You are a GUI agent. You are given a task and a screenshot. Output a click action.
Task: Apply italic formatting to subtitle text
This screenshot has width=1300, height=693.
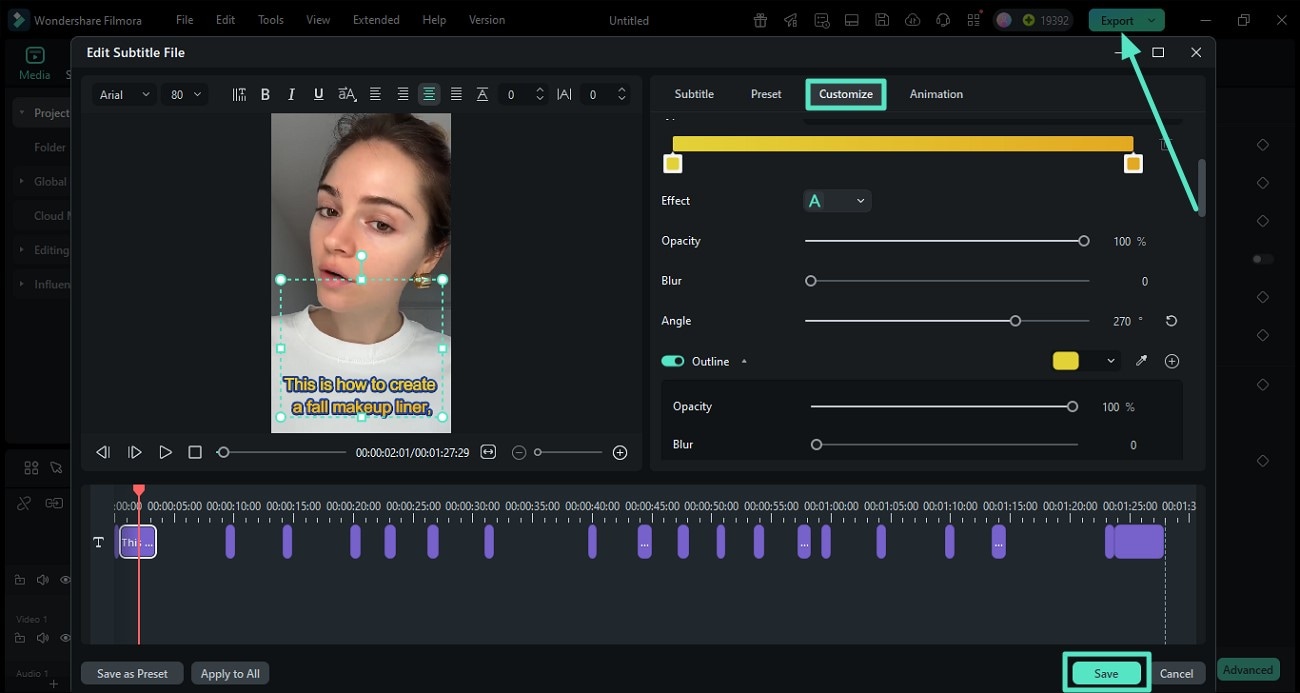click(x=291, y=94)
